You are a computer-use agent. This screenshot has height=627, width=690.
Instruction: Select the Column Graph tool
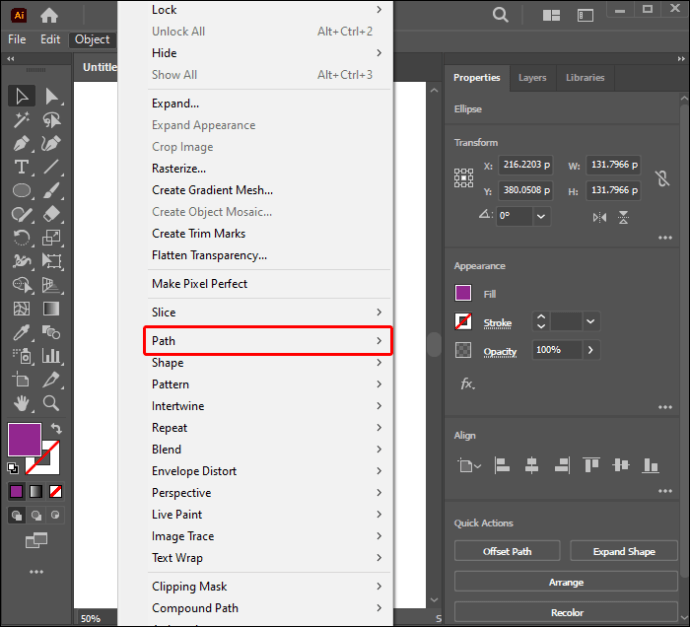point(51,356)
